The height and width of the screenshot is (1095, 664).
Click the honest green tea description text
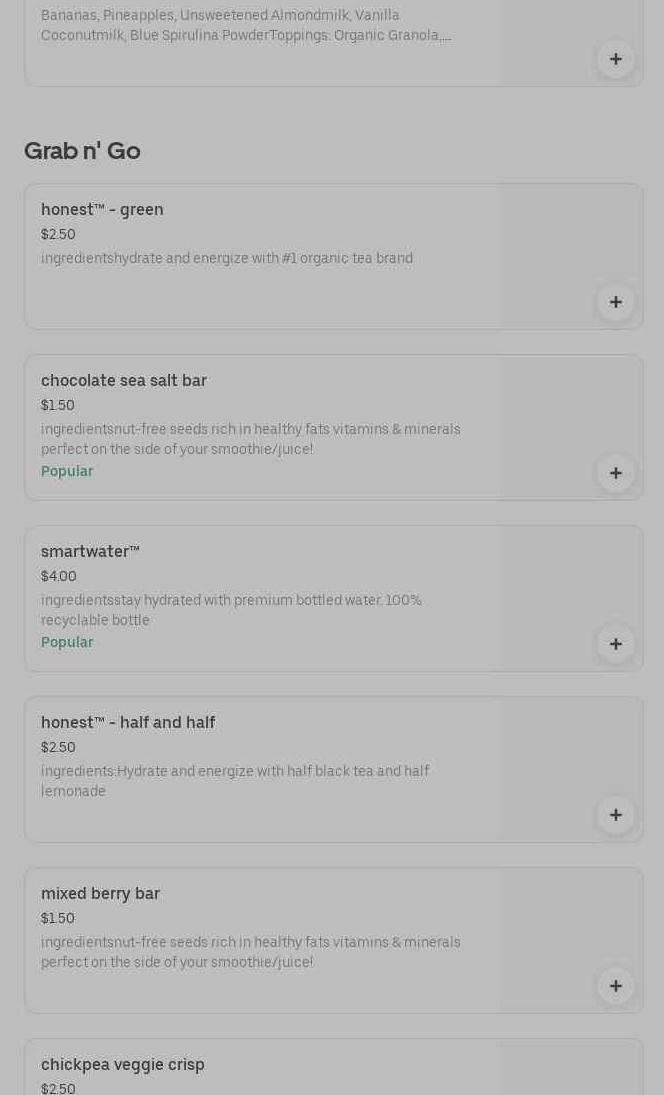coord(227,259)
